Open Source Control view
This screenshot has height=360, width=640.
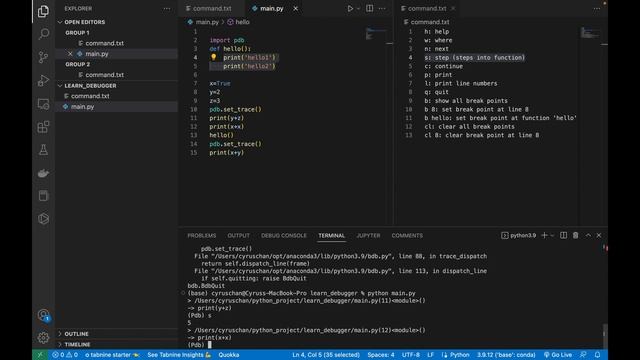(x=43, y=57)
